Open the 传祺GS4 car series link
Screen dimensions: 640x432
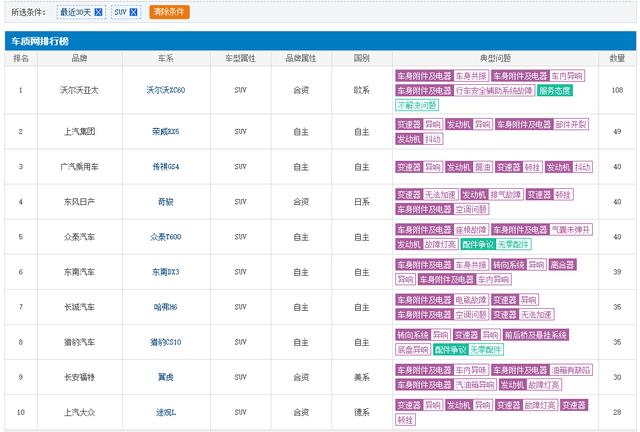click(166, 167)
